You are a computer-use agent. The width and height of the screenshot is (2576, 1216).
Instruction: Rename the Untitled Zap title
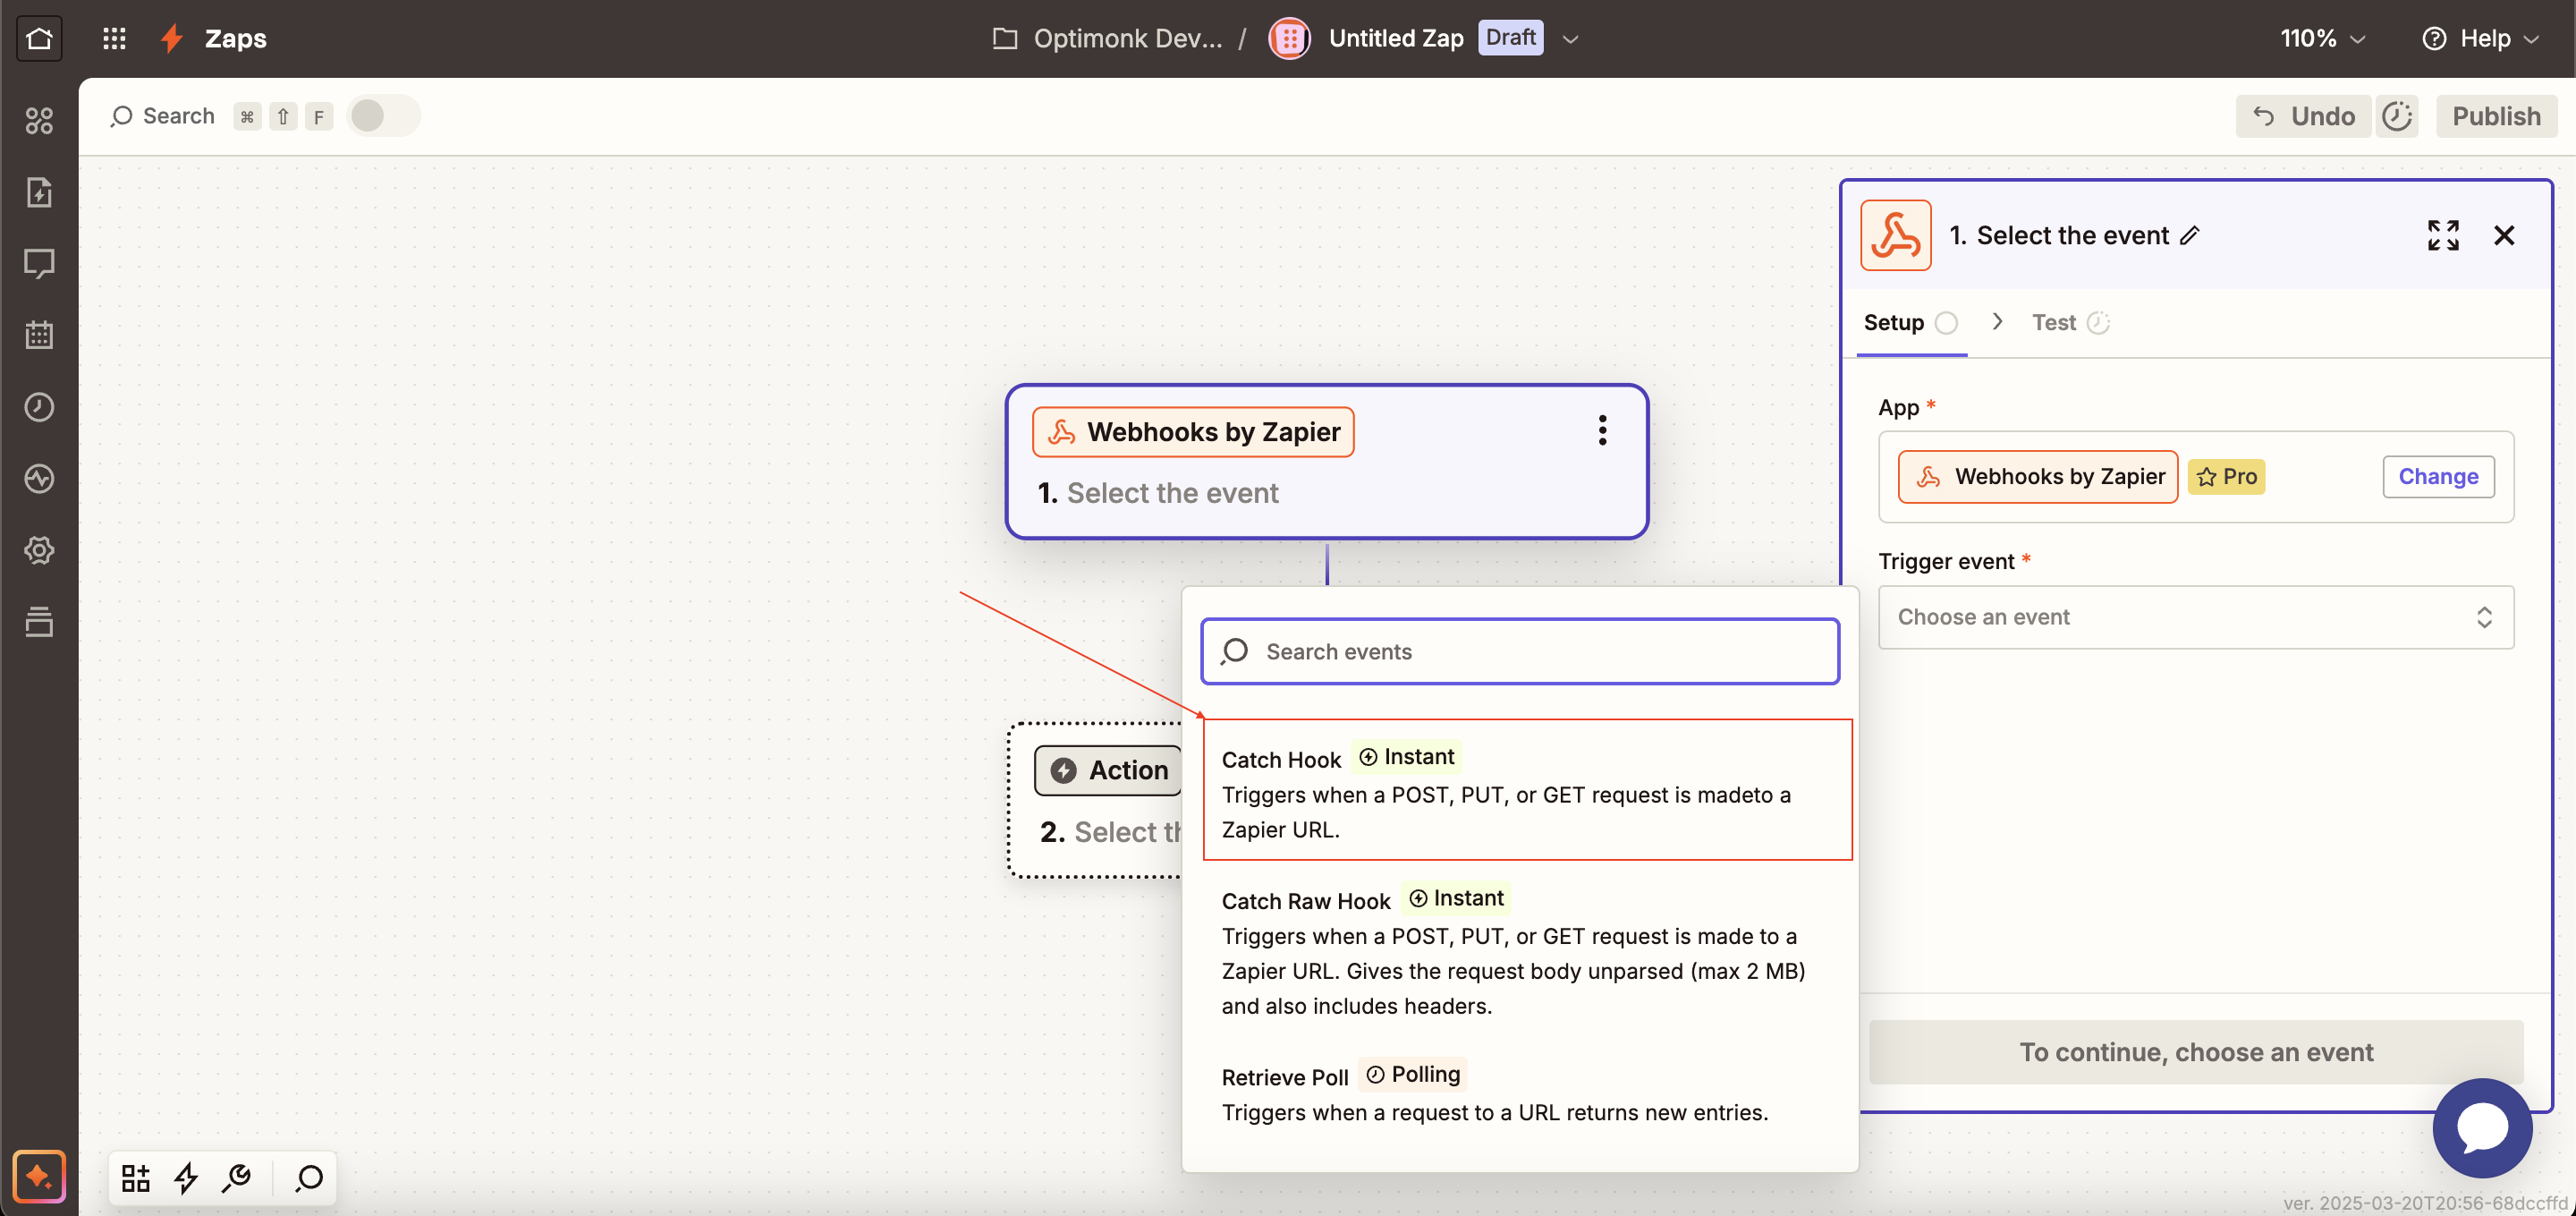pos(1396,38)
